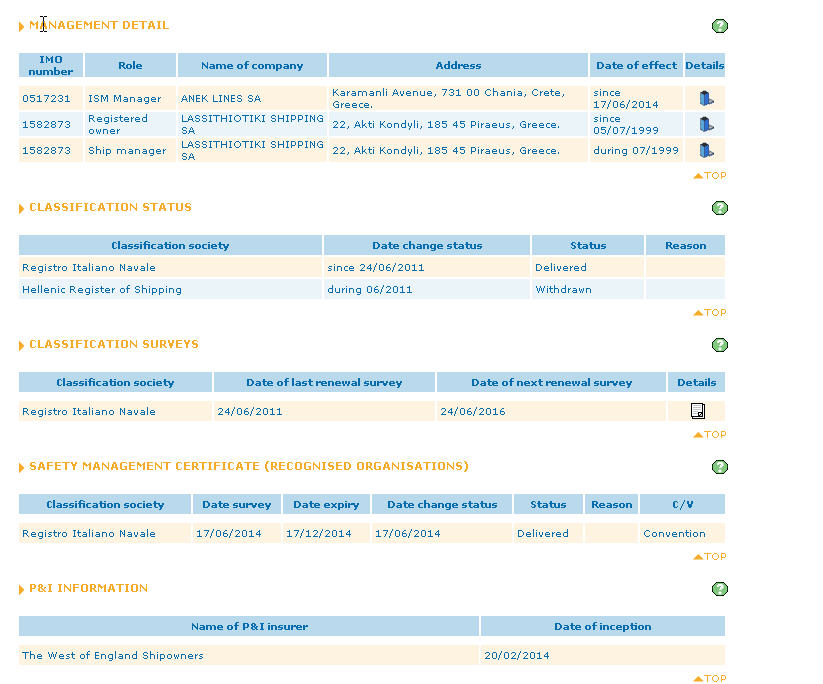This screenshot has height=684, width=823.
Task: Open help for Safety Management Certificate section
Action: pyautogui.click(x=720, y=467)
